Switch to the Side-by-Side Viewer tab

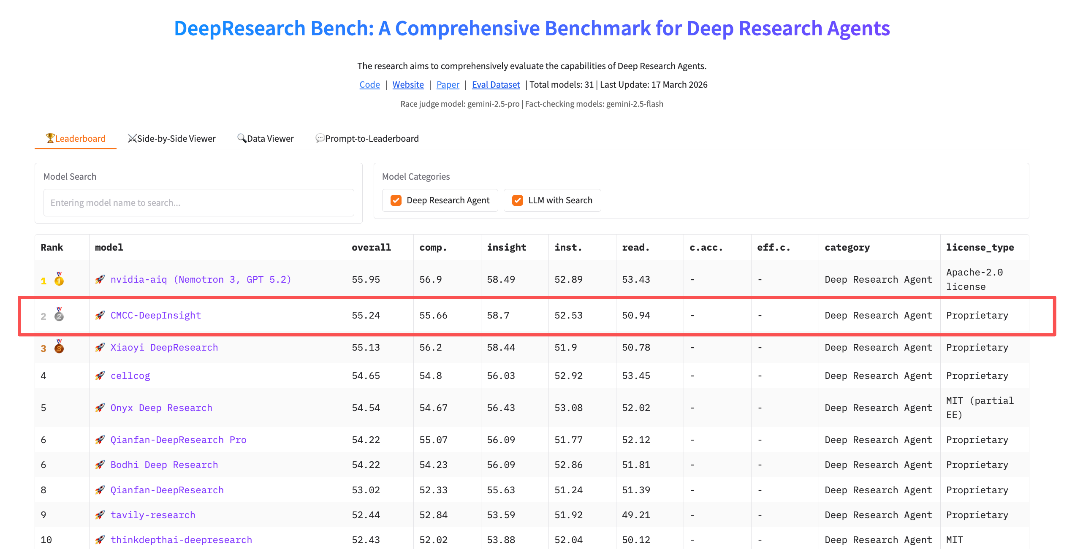(171, 139)
